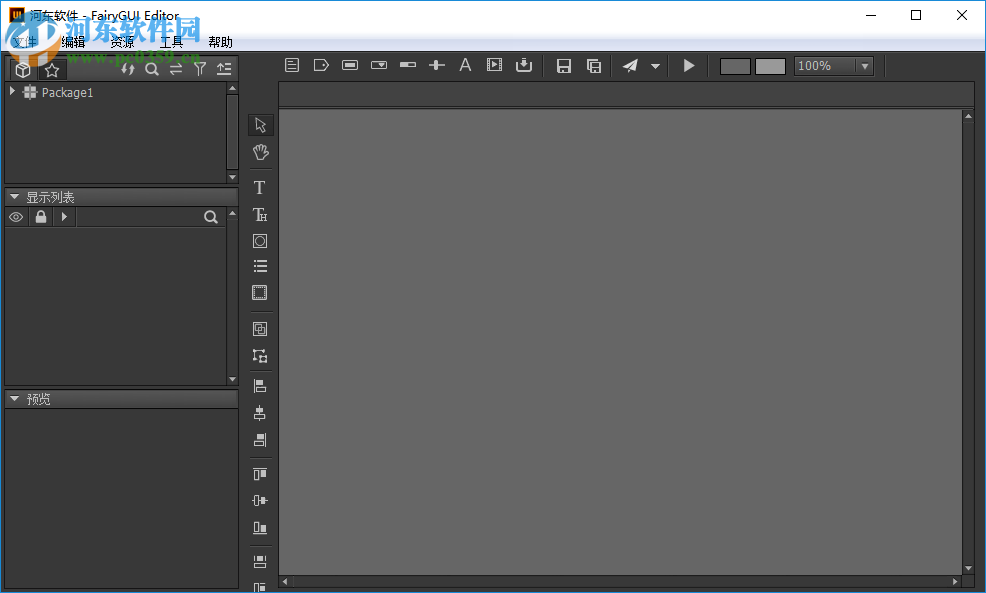Click the play test button

coord(688,65)
